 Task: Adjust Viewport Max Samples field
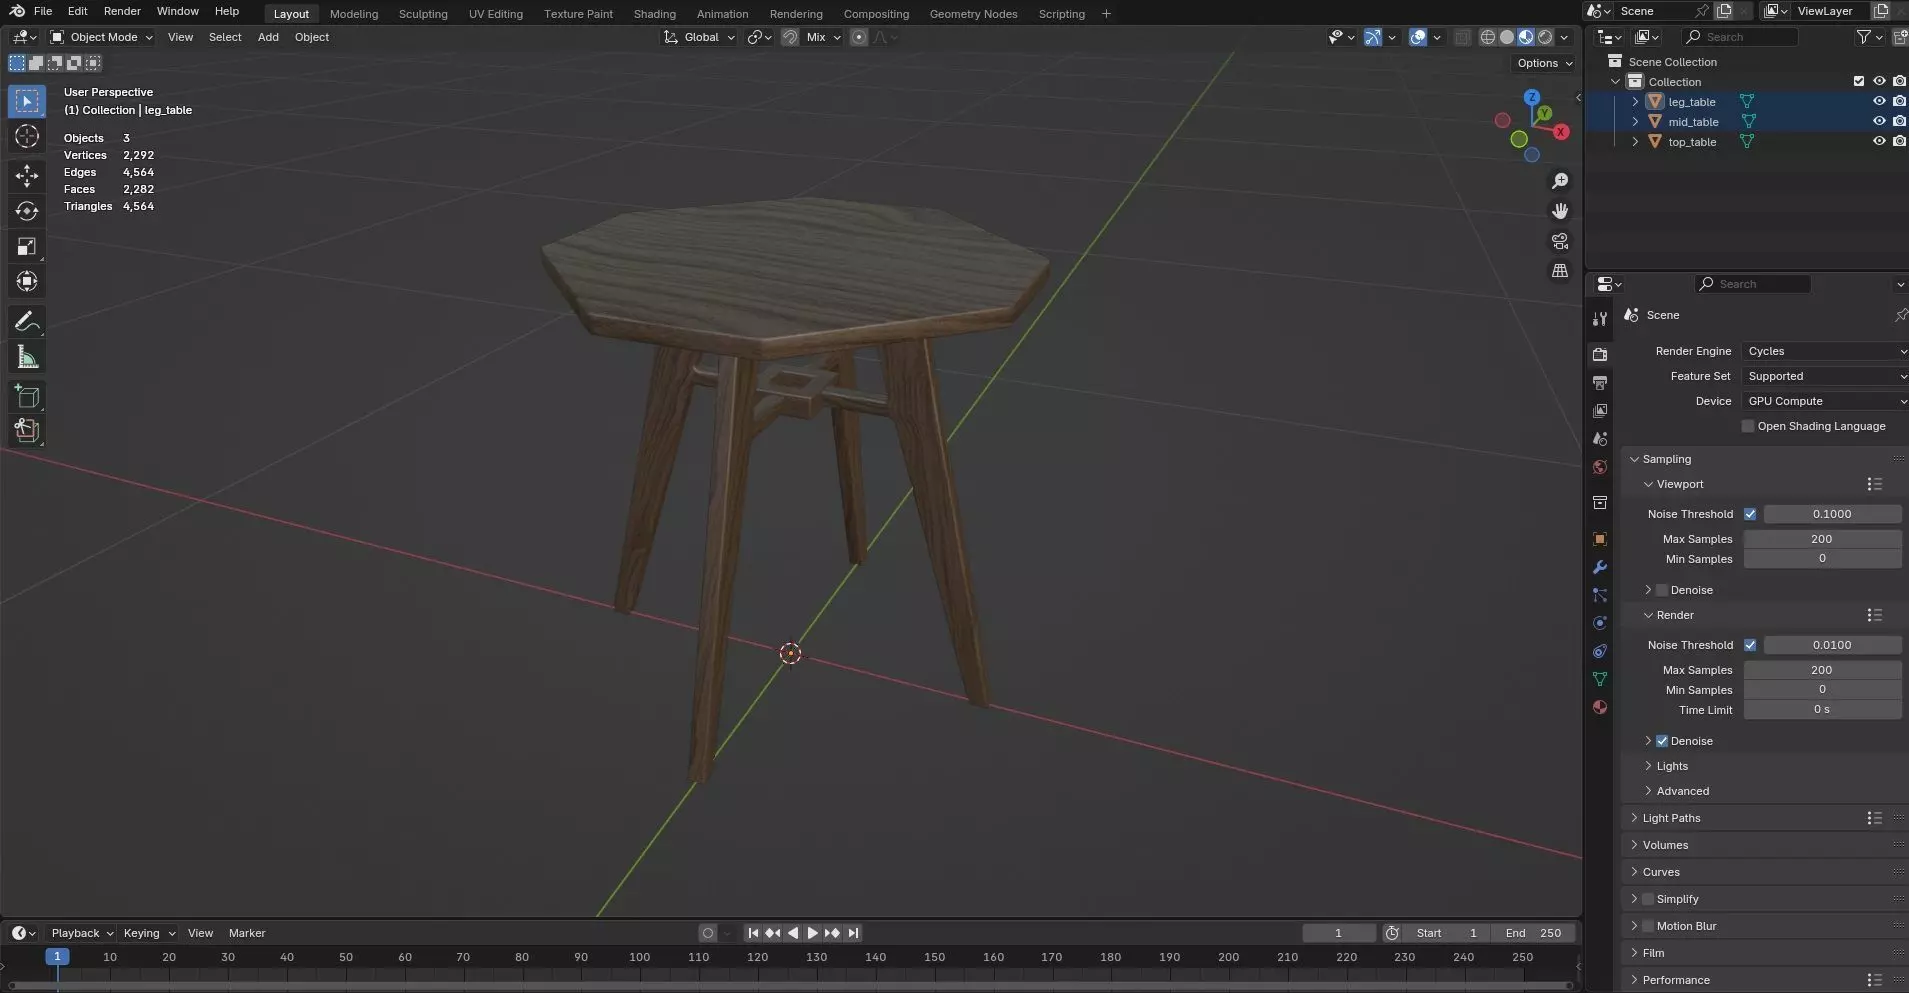1822,539
